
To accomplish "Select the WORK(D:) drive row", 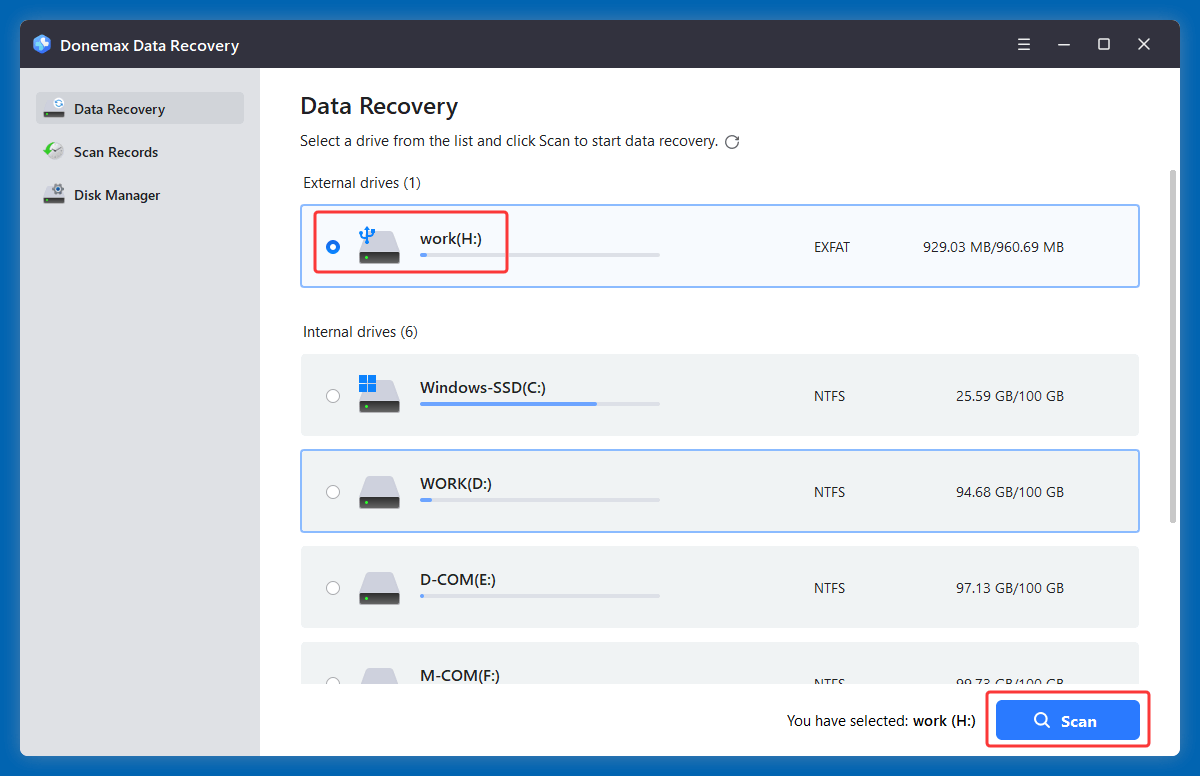I will 720,491.
